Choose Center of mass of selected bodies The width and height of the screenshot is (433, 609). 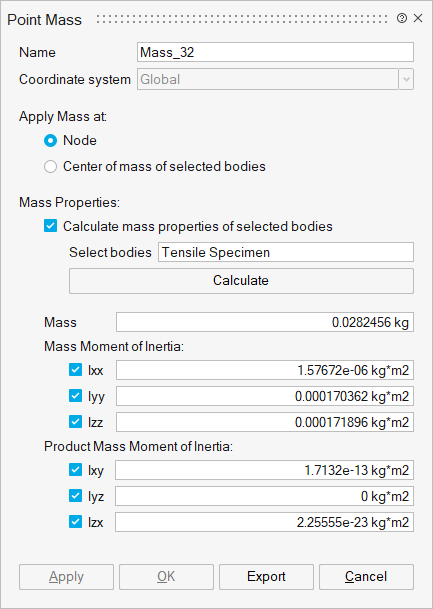pyautogui.click(x=50, y=167)
